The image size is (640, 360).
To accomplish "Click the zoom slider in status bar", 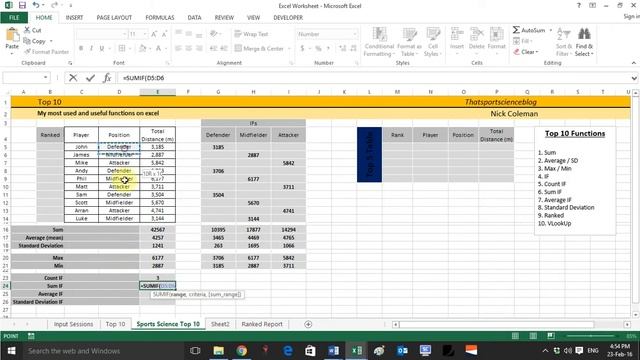I will [x=591, y=336].
